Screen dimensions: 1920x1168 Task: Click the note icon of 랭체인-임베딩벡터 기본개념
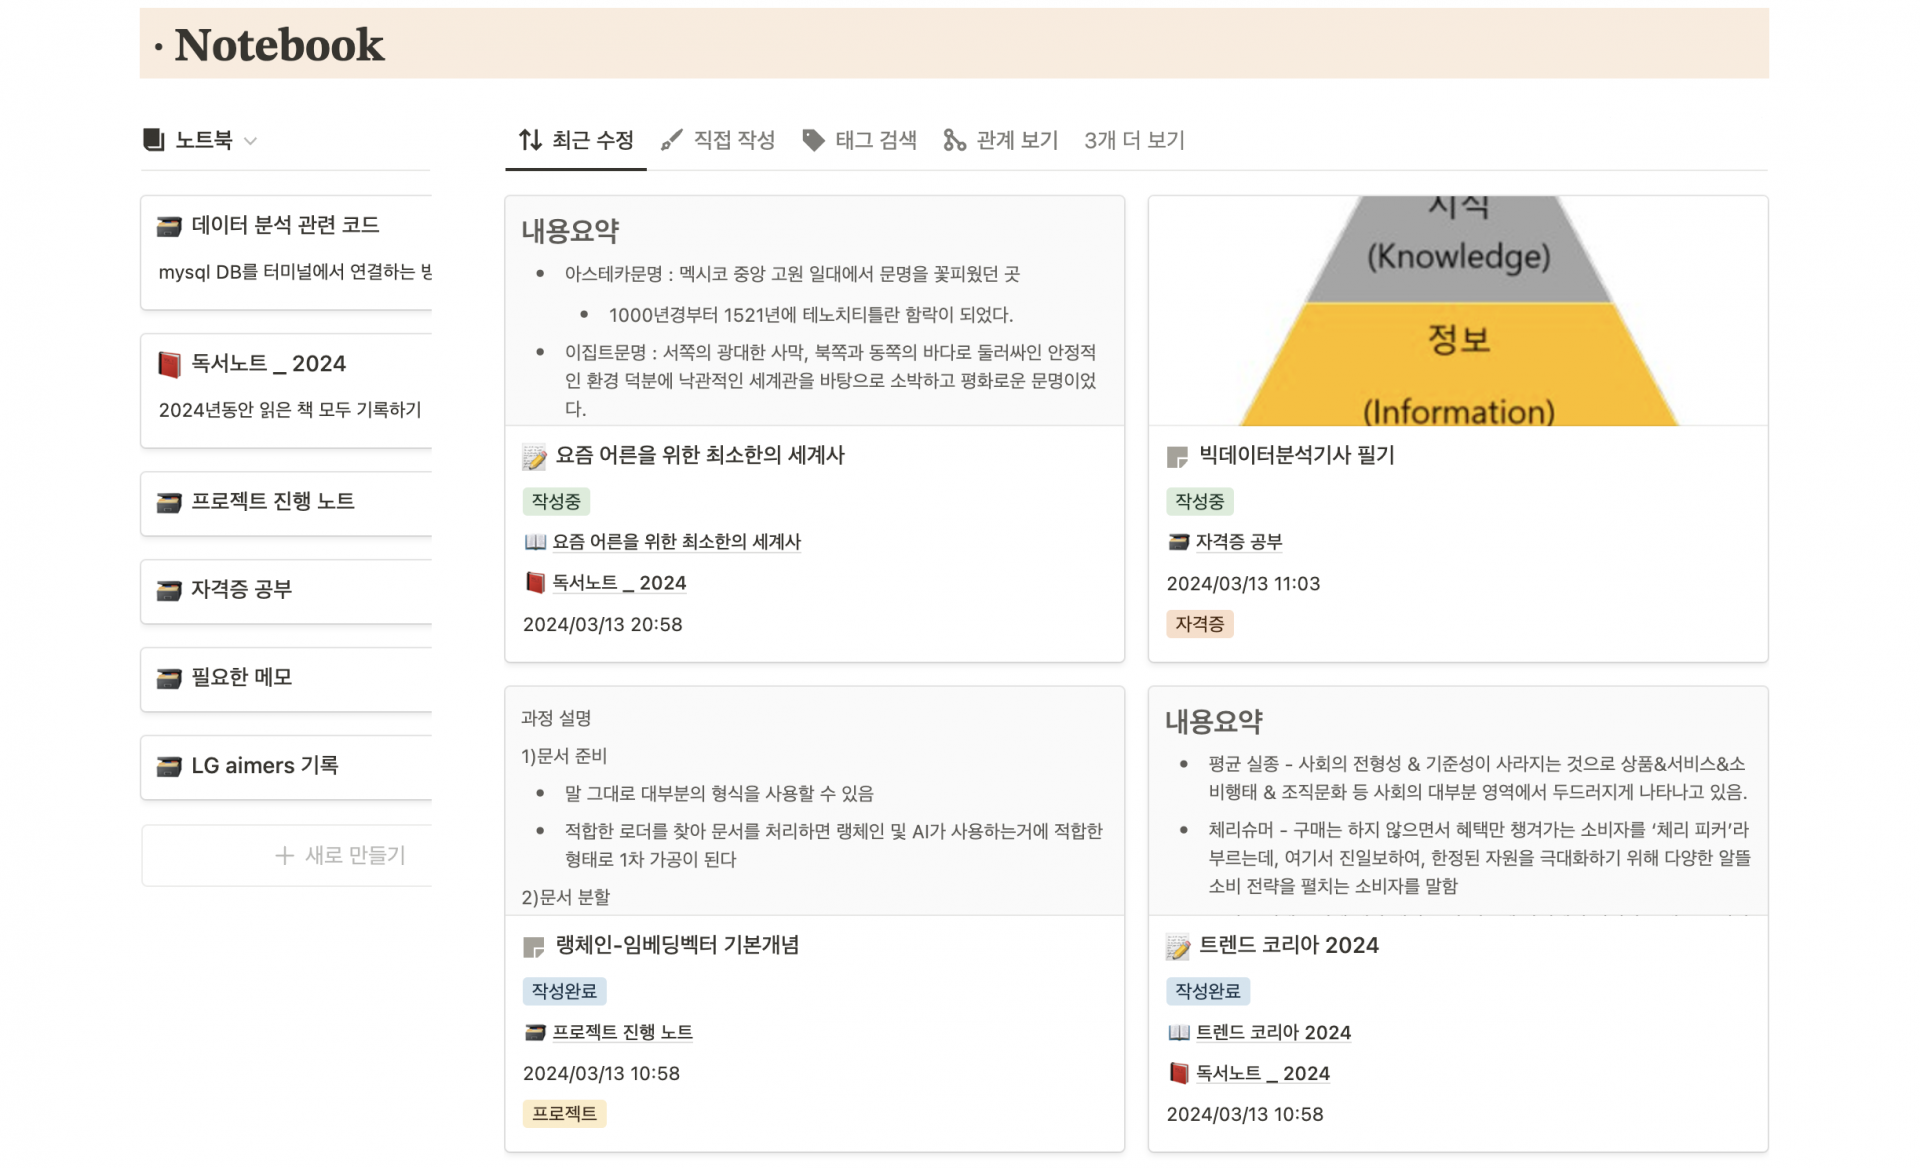[534, 947]
